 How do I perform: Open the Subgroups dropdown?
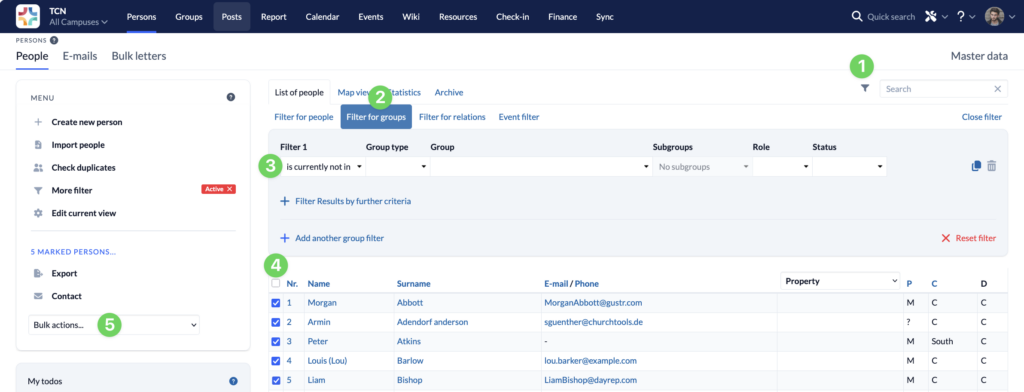(x=703, y=167)
